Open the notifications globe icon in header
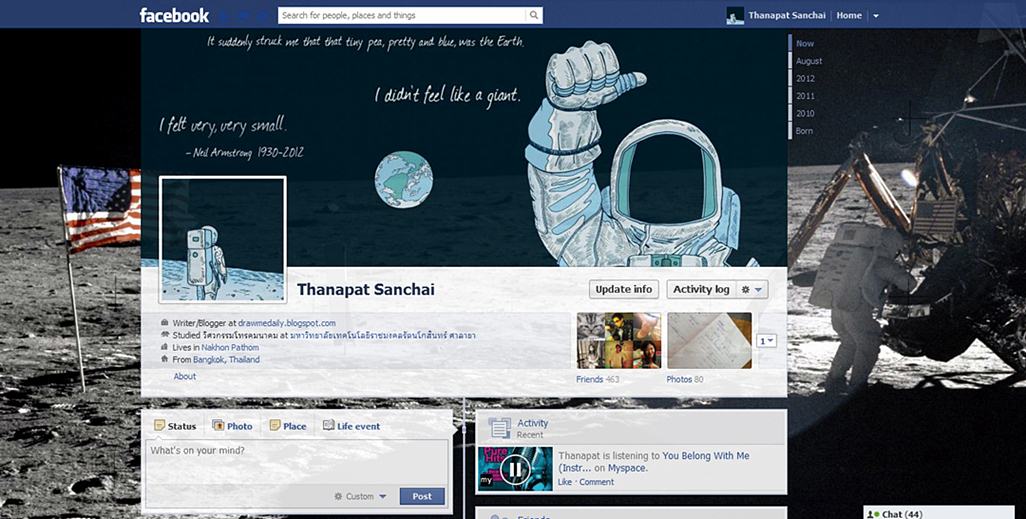Screen dimensions: 1026x519 263,15
